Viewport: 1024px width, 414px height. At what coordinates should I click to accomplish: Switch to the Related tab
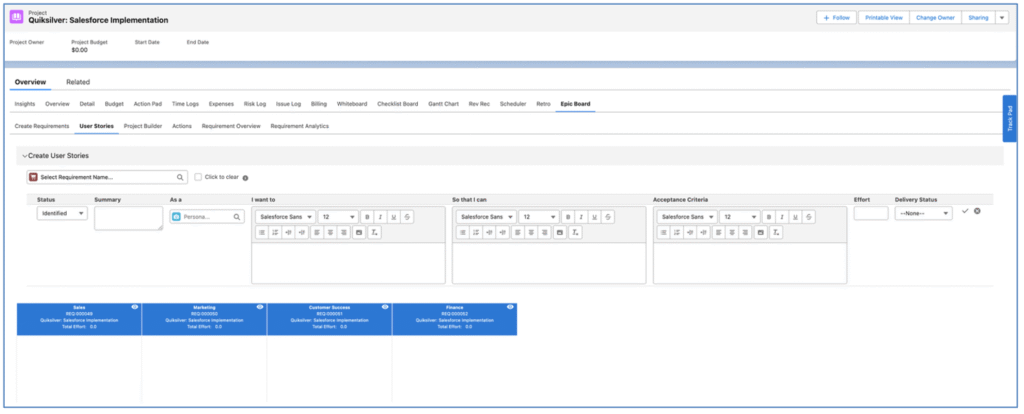click(x=78, y=82)
